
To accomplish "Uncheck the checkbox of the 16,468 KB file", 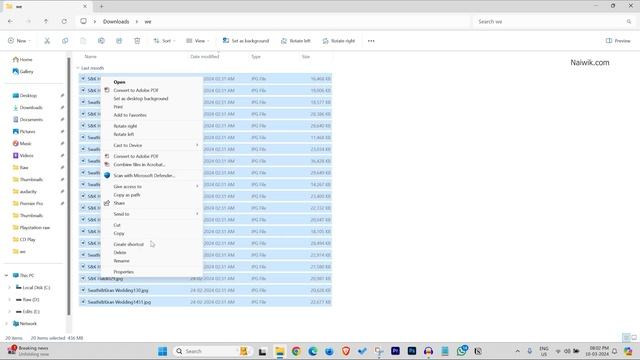I will click(x=83, y=78).
